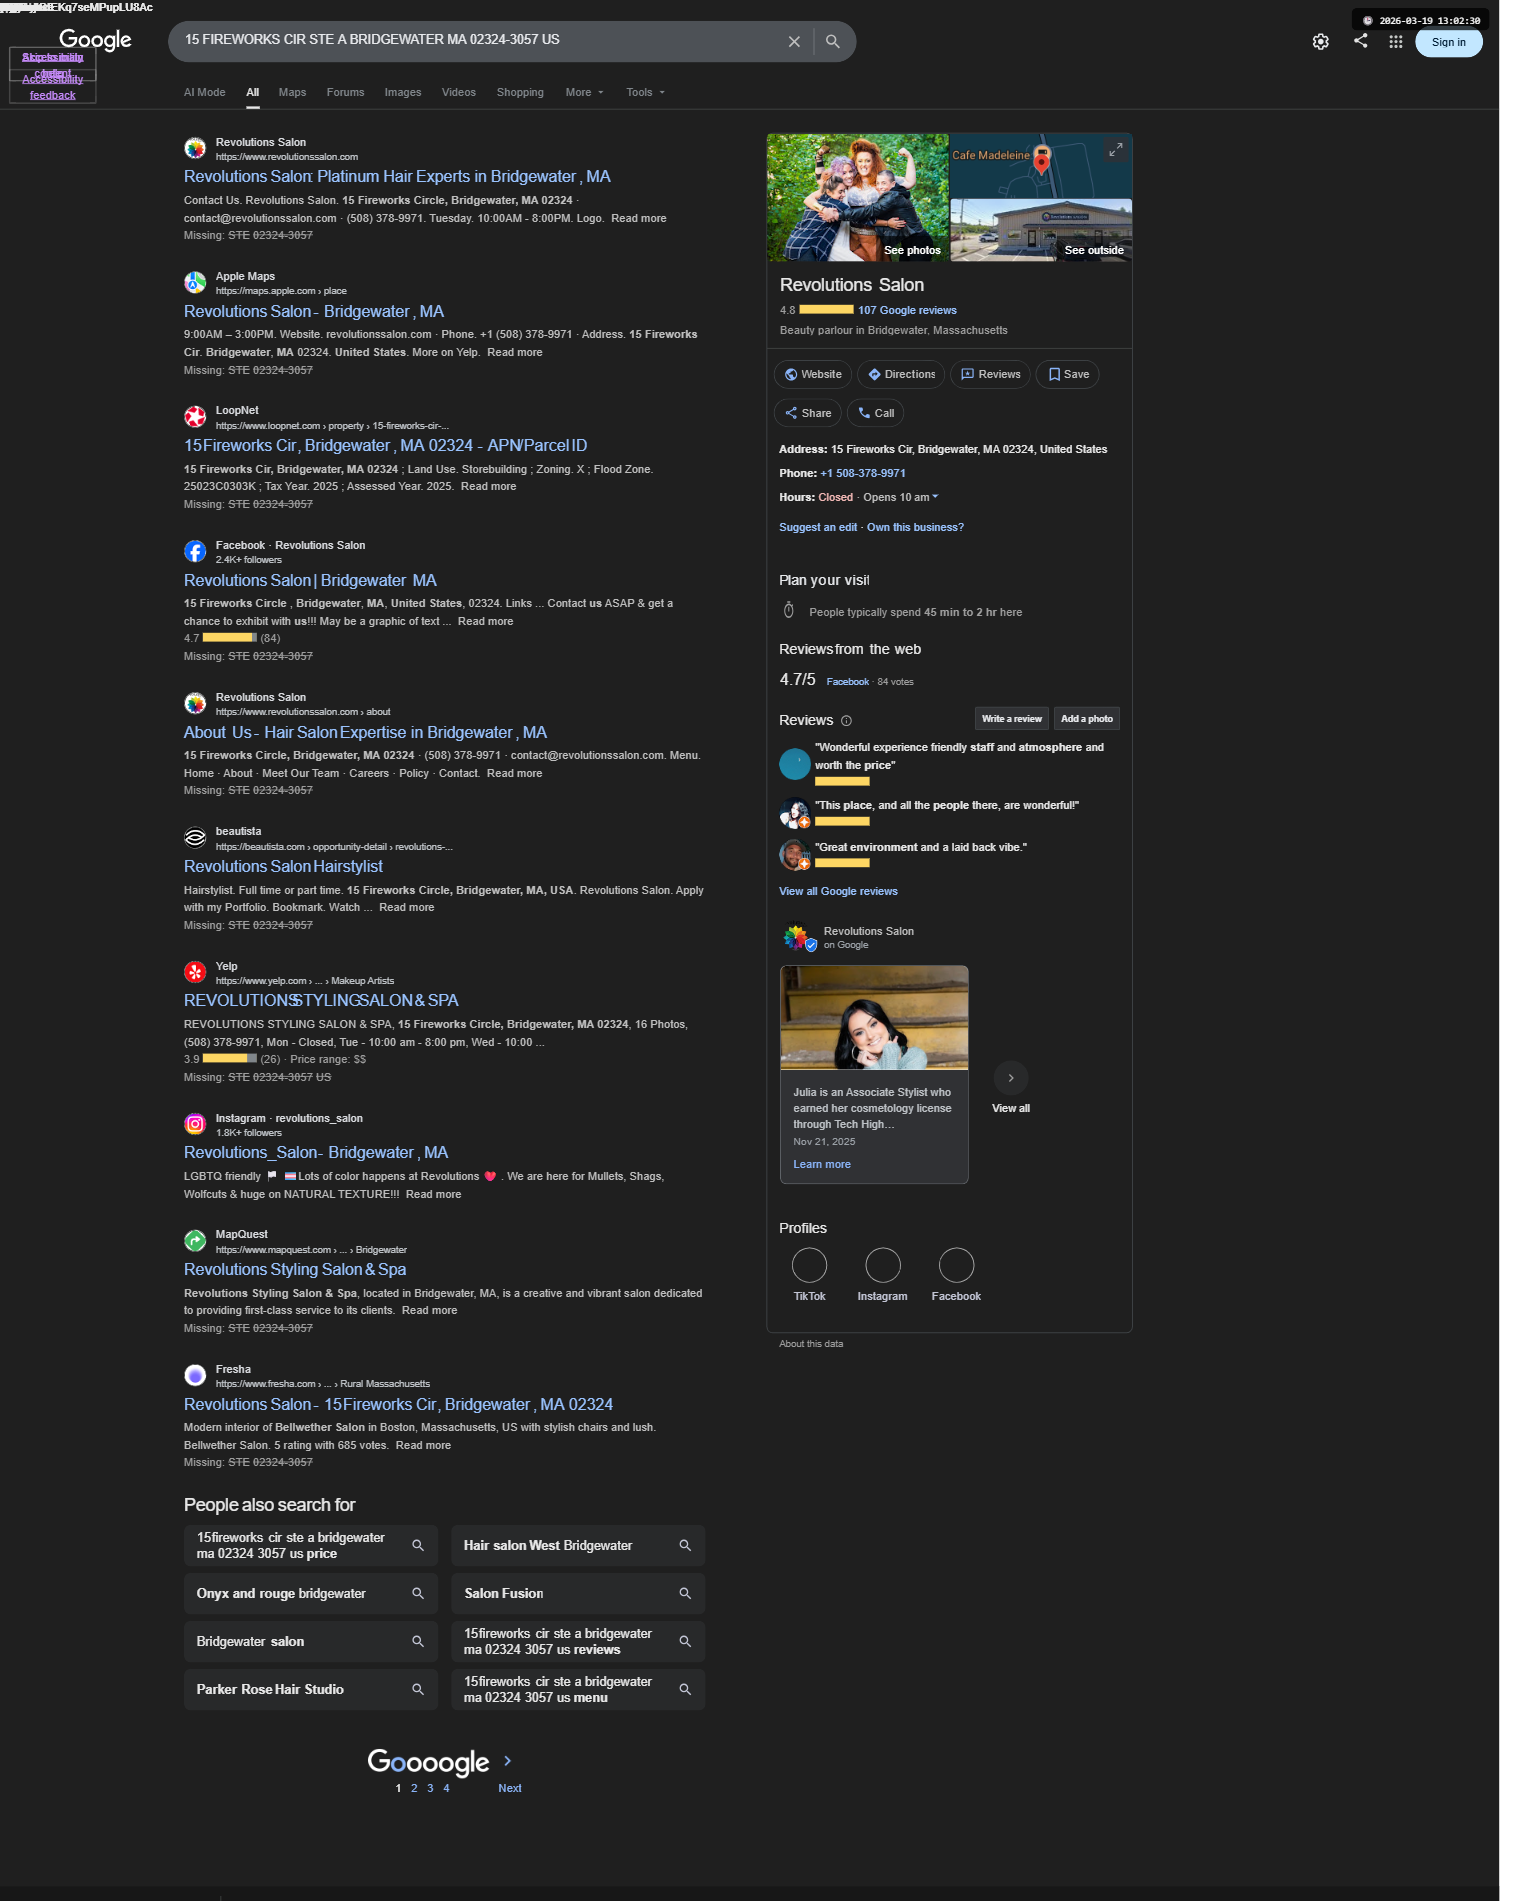Image resolution: width=1517 pixels, height=1901 pixels.
Task: Click the Call button
Action: click(875, 414)
